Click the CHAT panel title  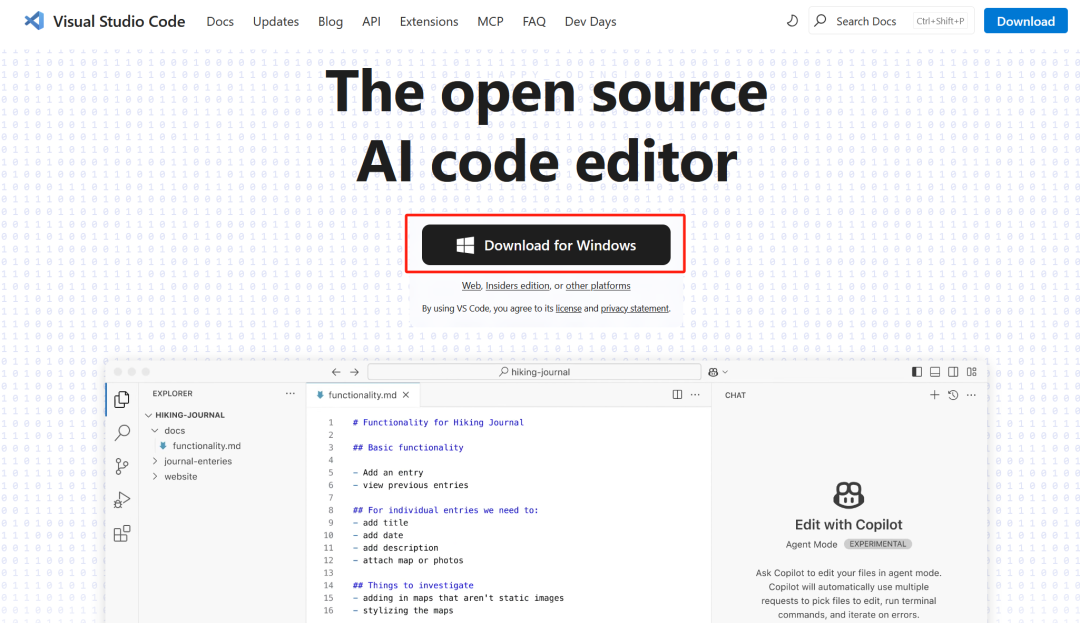click(x=735, y=395)
